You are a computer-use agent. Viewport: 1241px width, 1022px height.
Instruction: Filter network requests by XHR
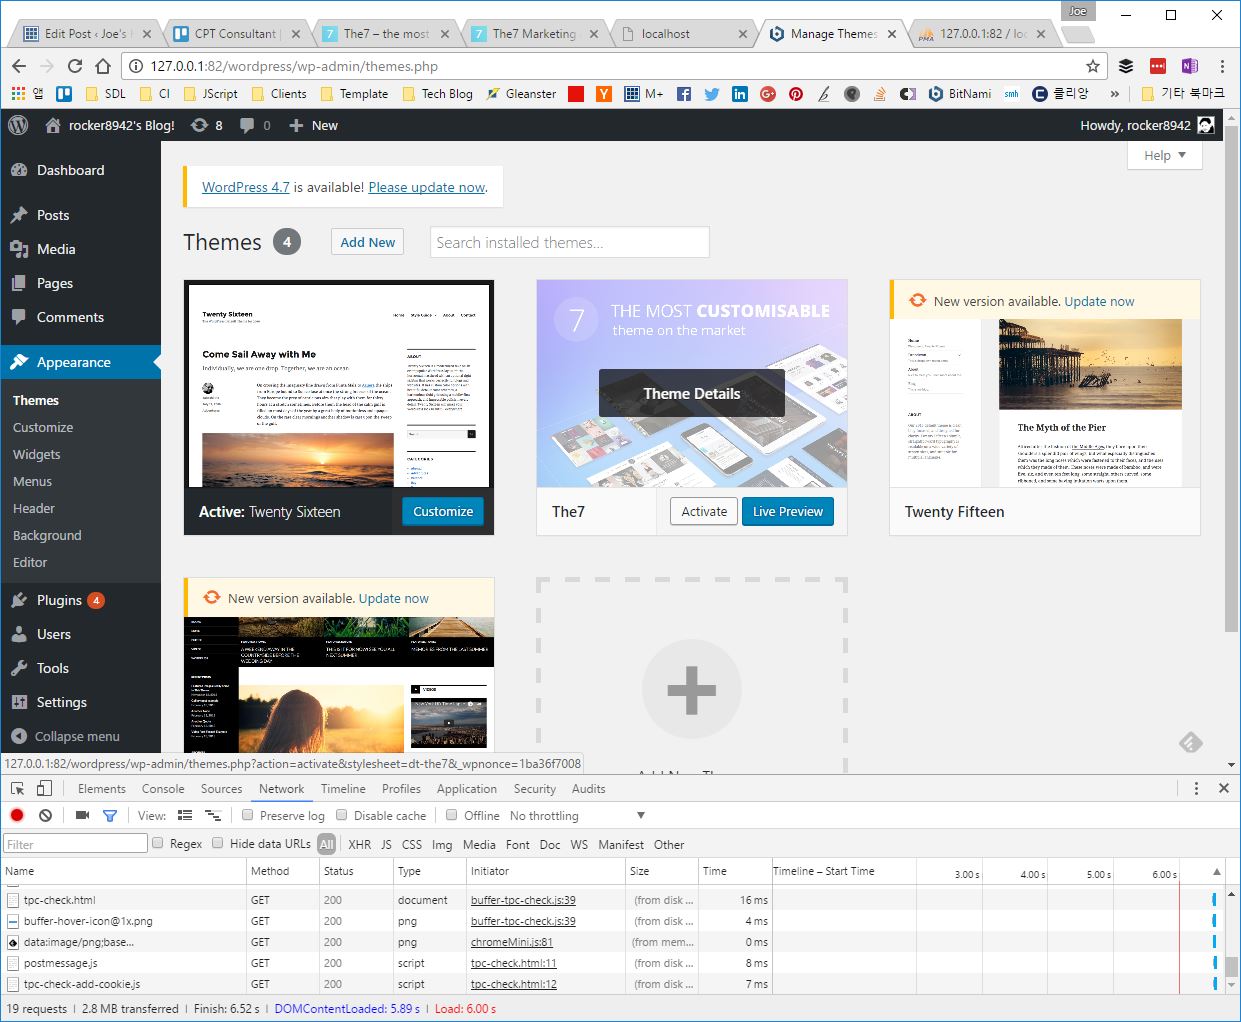tap(359, 844)
